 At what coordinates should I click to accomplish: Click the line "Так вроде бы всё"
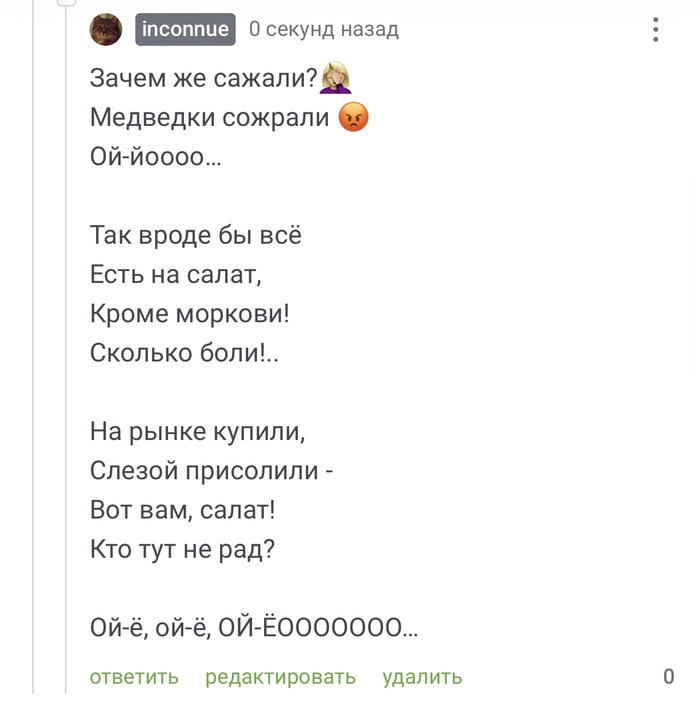pyautogui.click(x=195, y=236)
